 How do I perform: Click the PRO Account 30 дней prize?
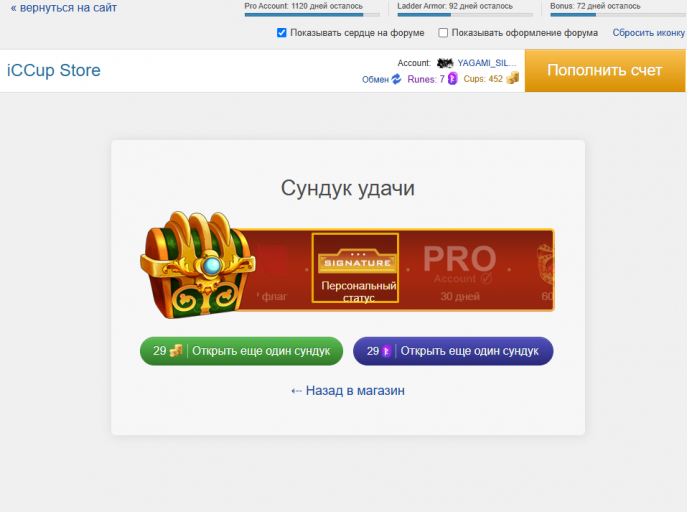point(460,272)
